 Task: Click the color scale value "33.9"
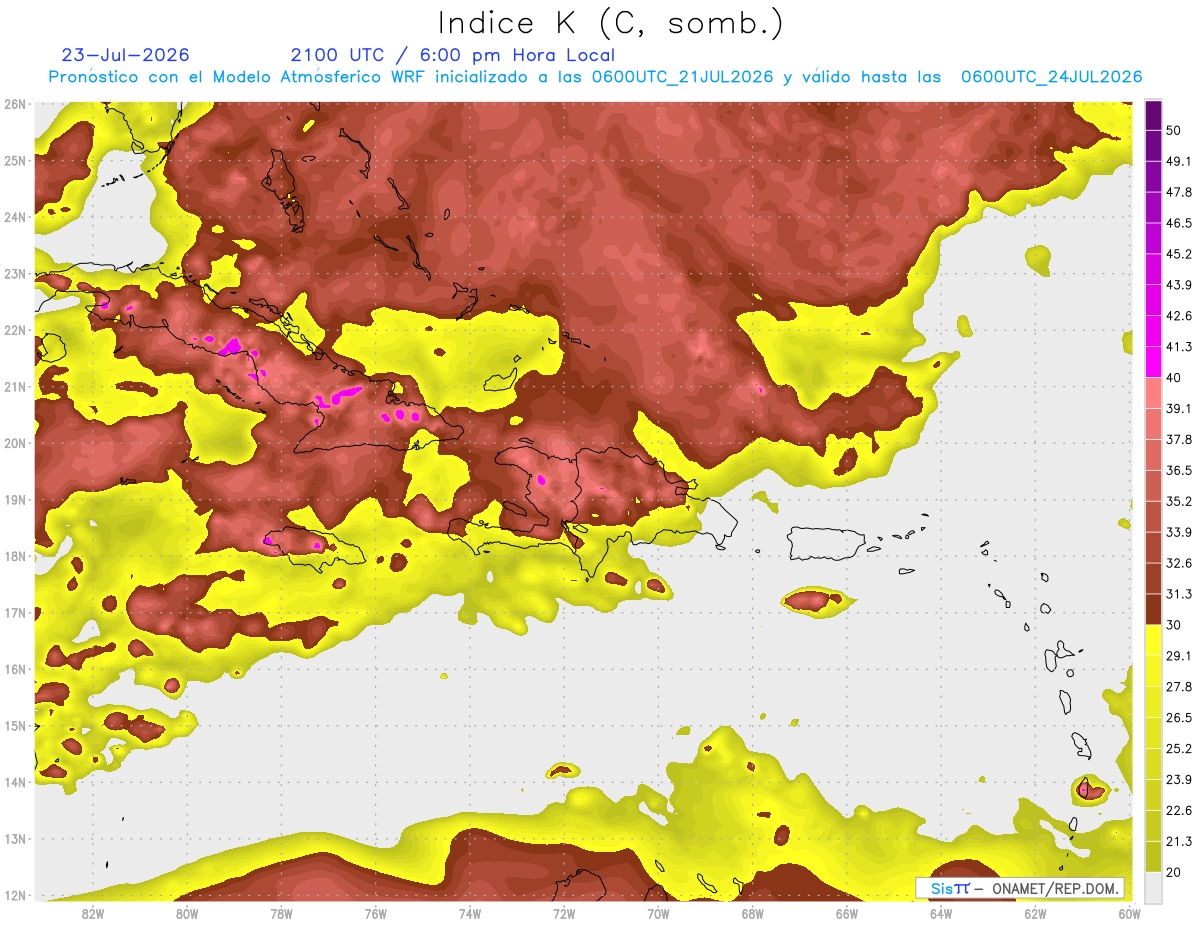(x=1179, y=532)
